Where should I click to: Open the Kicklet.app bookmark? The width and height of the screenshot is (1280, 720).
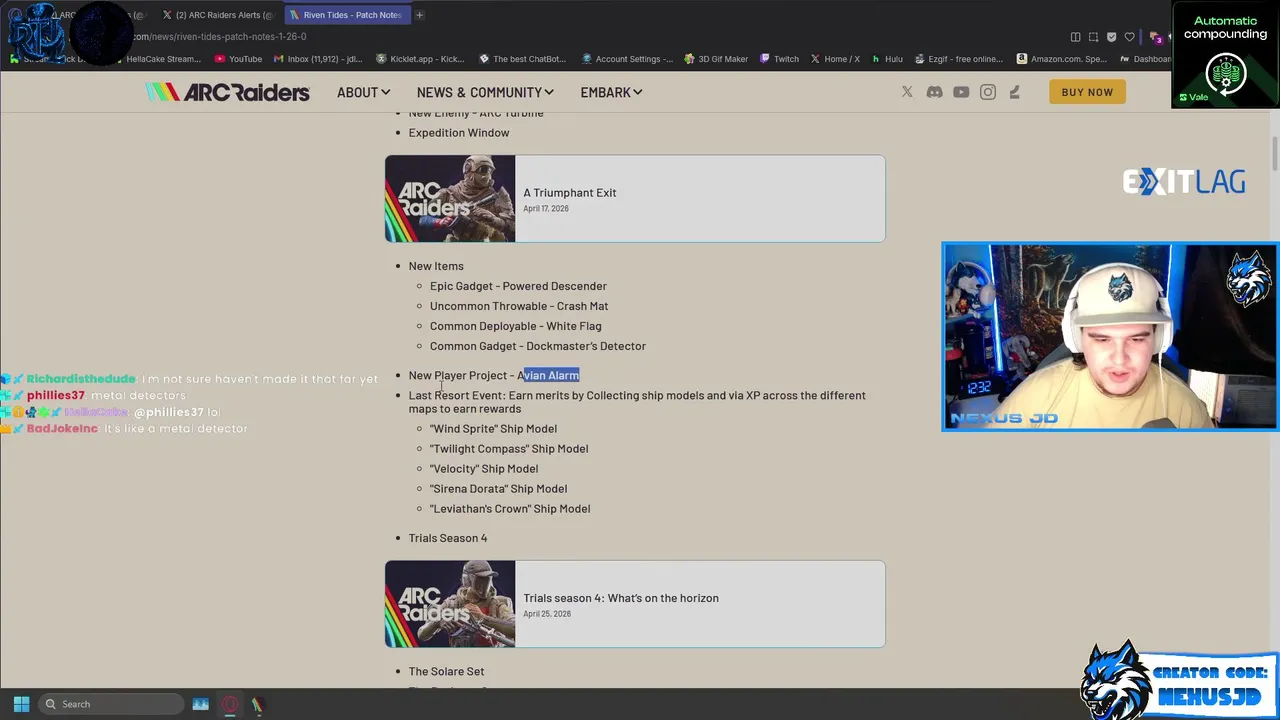[421, 59]
